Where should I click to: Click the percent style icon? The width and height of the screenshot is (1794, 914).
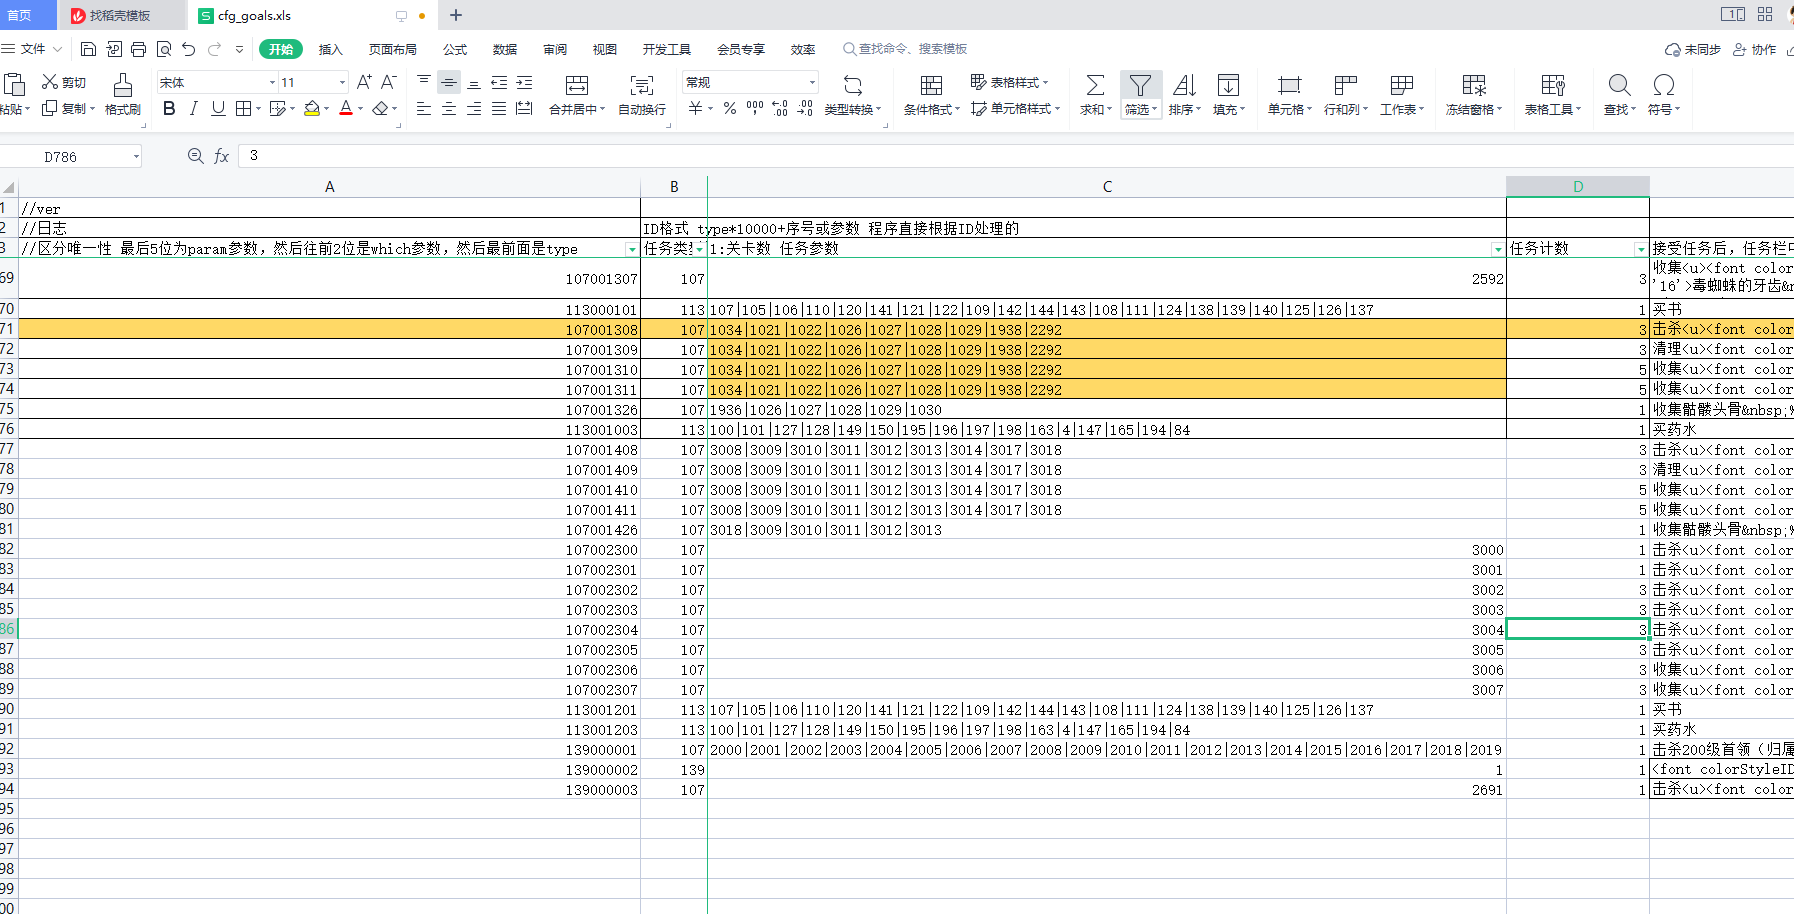click(730, 109)
